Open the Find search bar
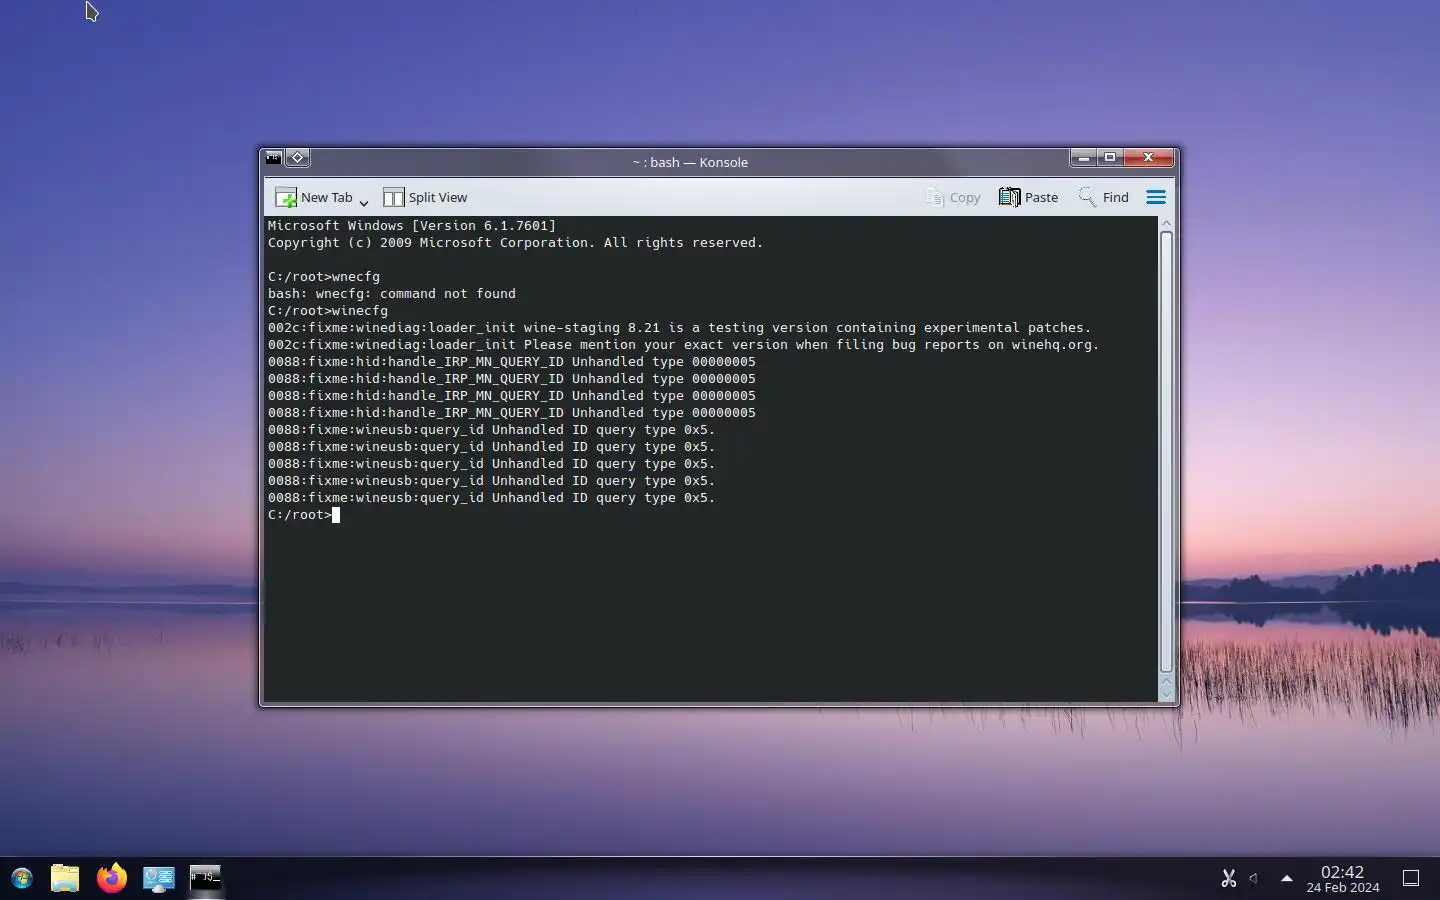This screenshot has height=900, width=1440. pyautogui.click(x=1104, y=197)
